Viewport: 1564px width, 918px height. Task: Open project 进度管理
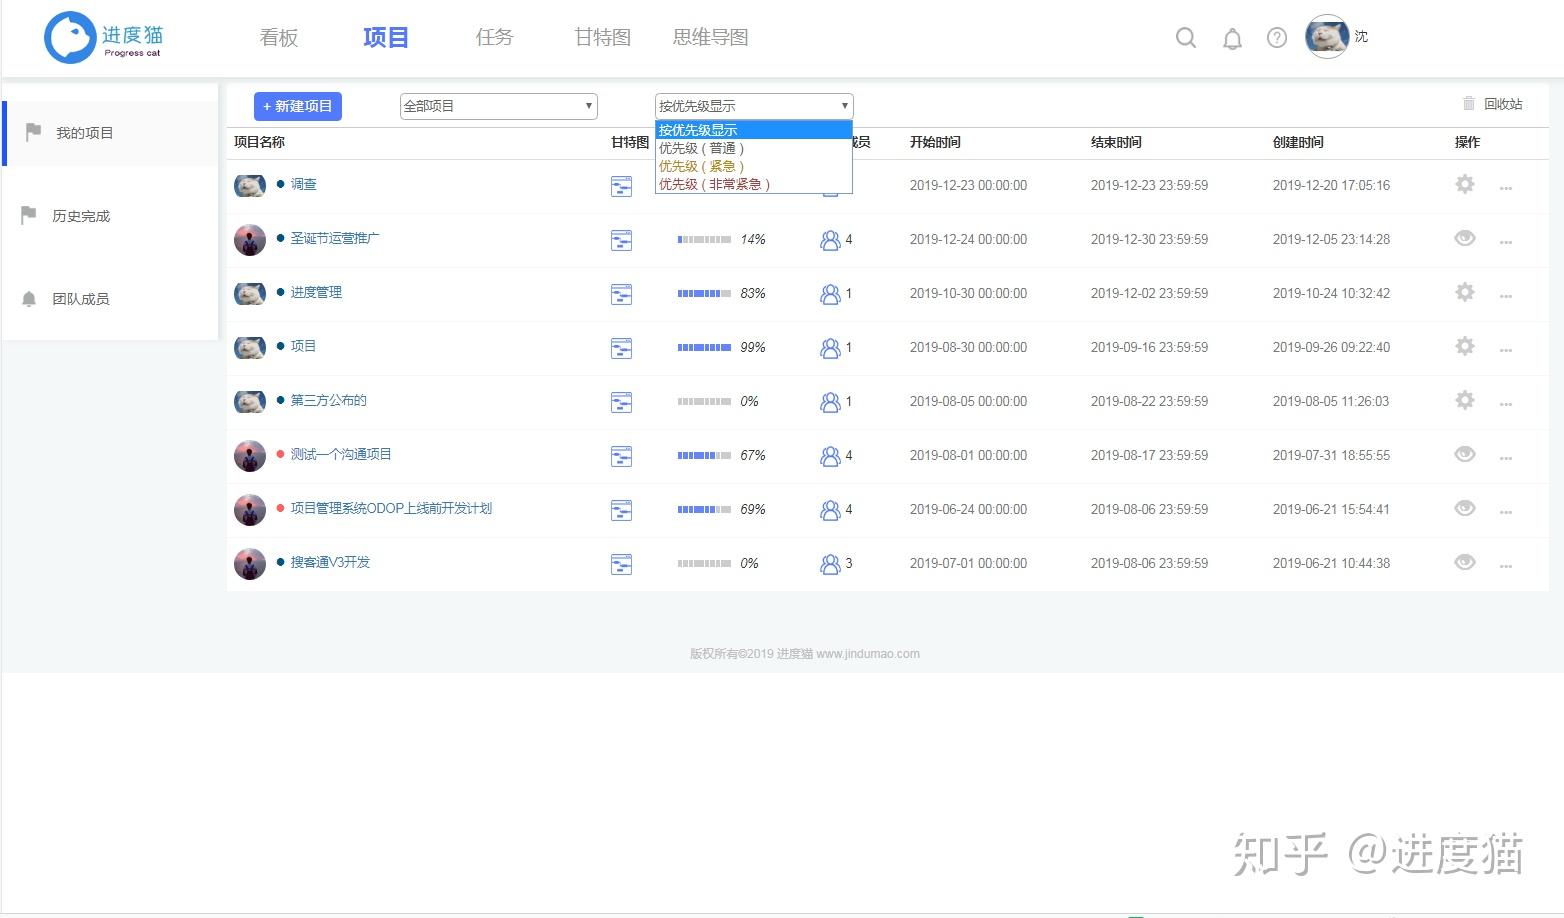316,292
